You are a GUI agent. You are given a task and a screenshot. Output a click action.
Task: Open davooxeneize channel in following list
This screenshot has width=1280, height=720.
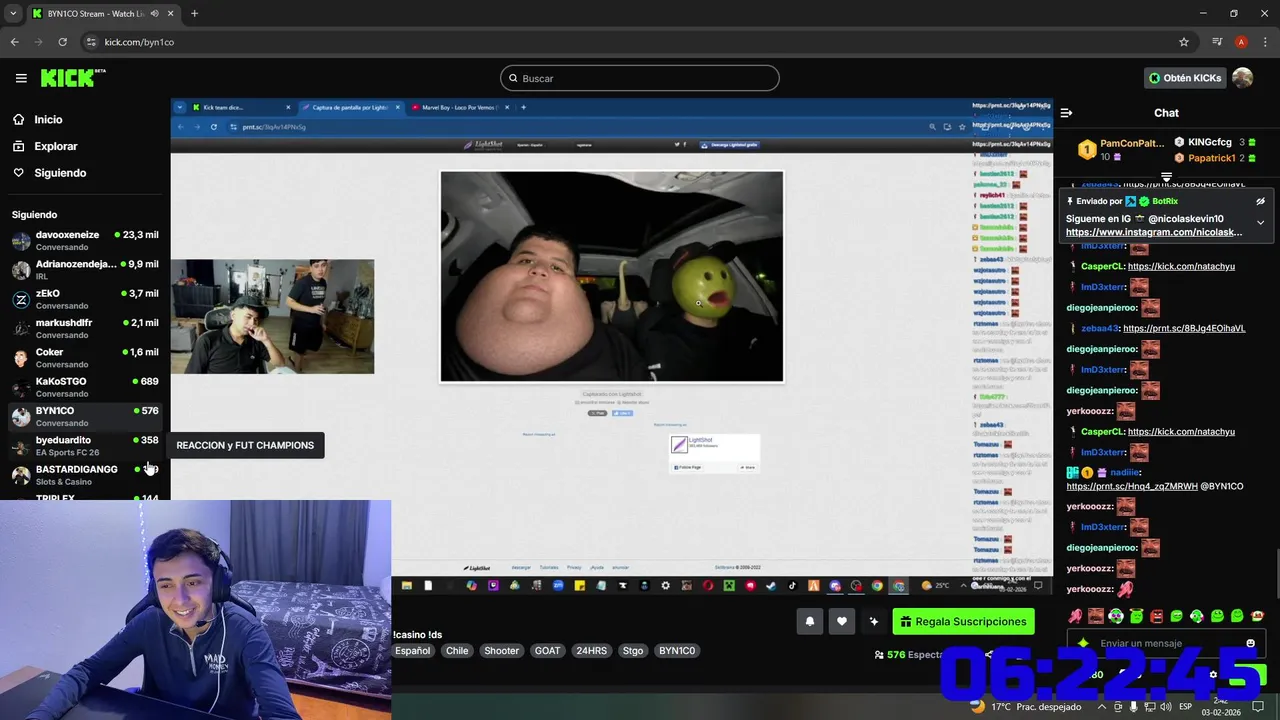pos(85,240)
